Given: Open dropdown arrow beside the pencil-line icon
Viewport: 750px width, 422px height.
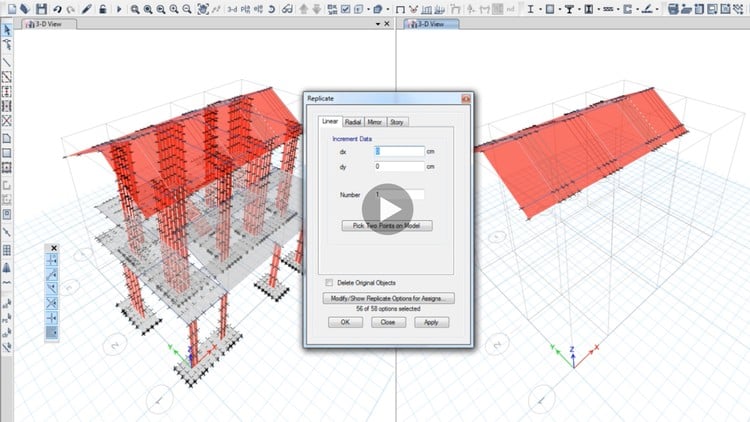Looking at the screenshot, I should (x=656, y=9).
